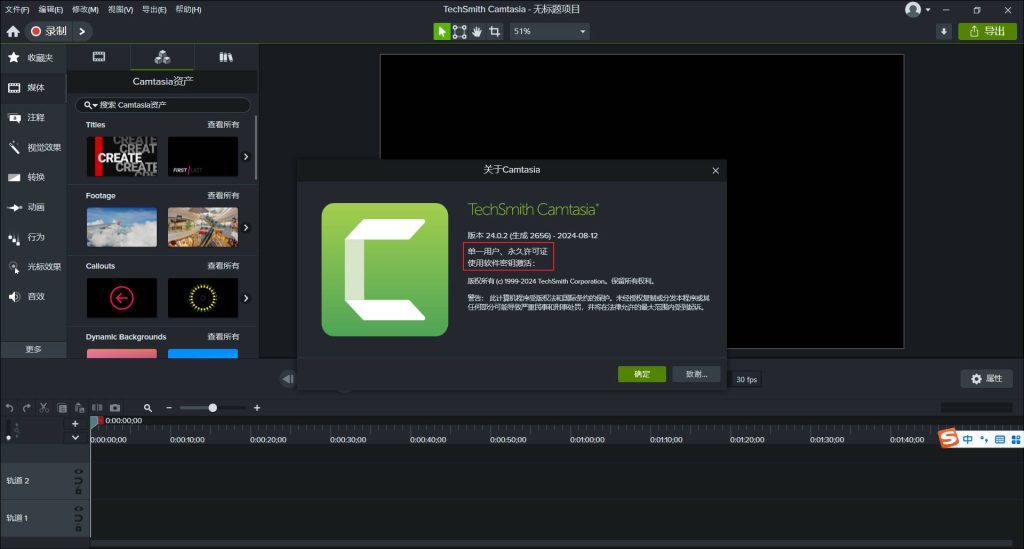Click the green 导出 export button
Viewport: 1024px width, 549px height.
[987, 31]
